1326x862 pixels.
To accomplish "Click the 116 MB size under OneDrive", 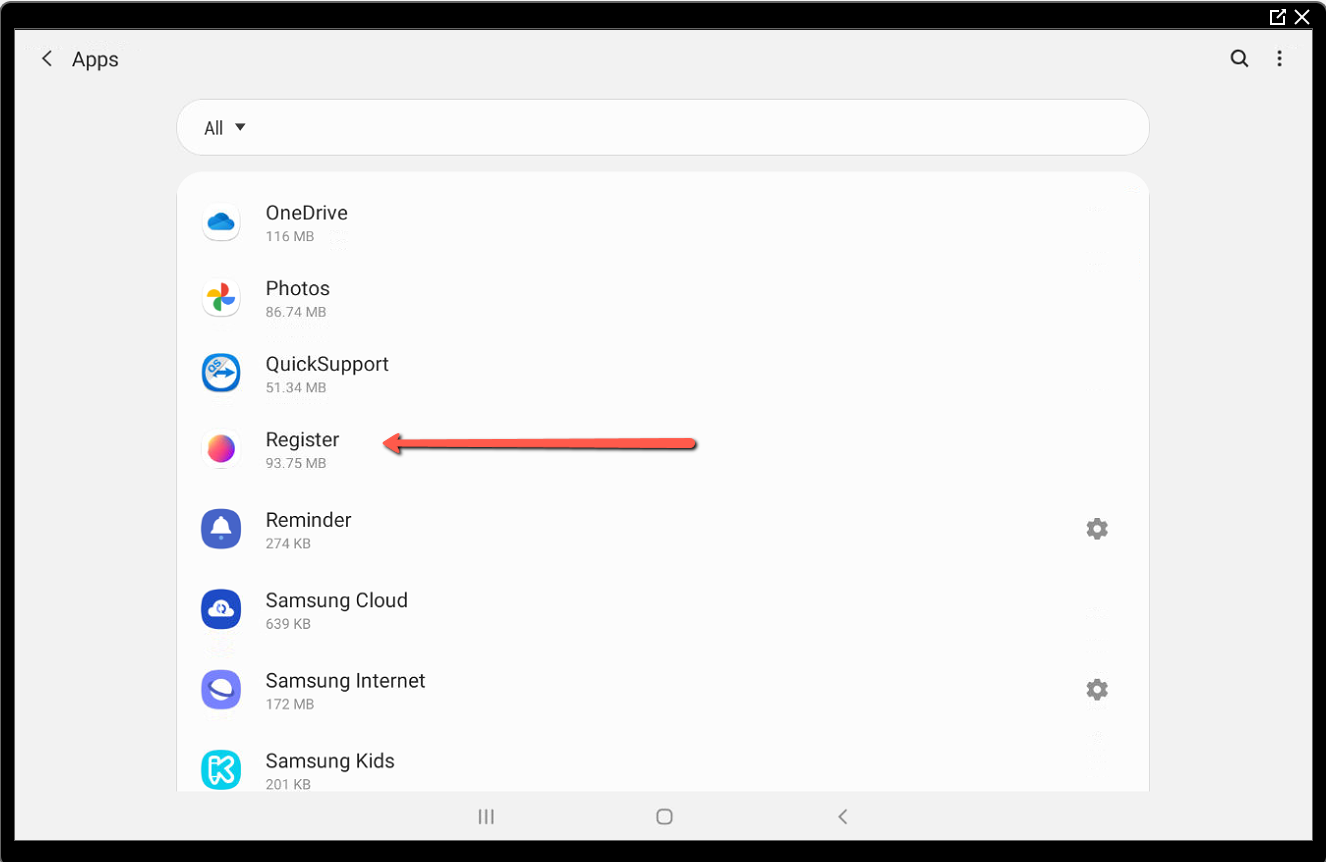I will (290, 237).
